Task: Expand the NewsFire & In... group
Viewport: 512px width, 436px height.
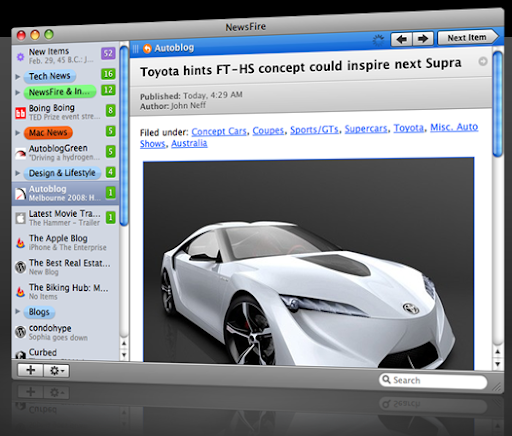Action: pos(18,92)
